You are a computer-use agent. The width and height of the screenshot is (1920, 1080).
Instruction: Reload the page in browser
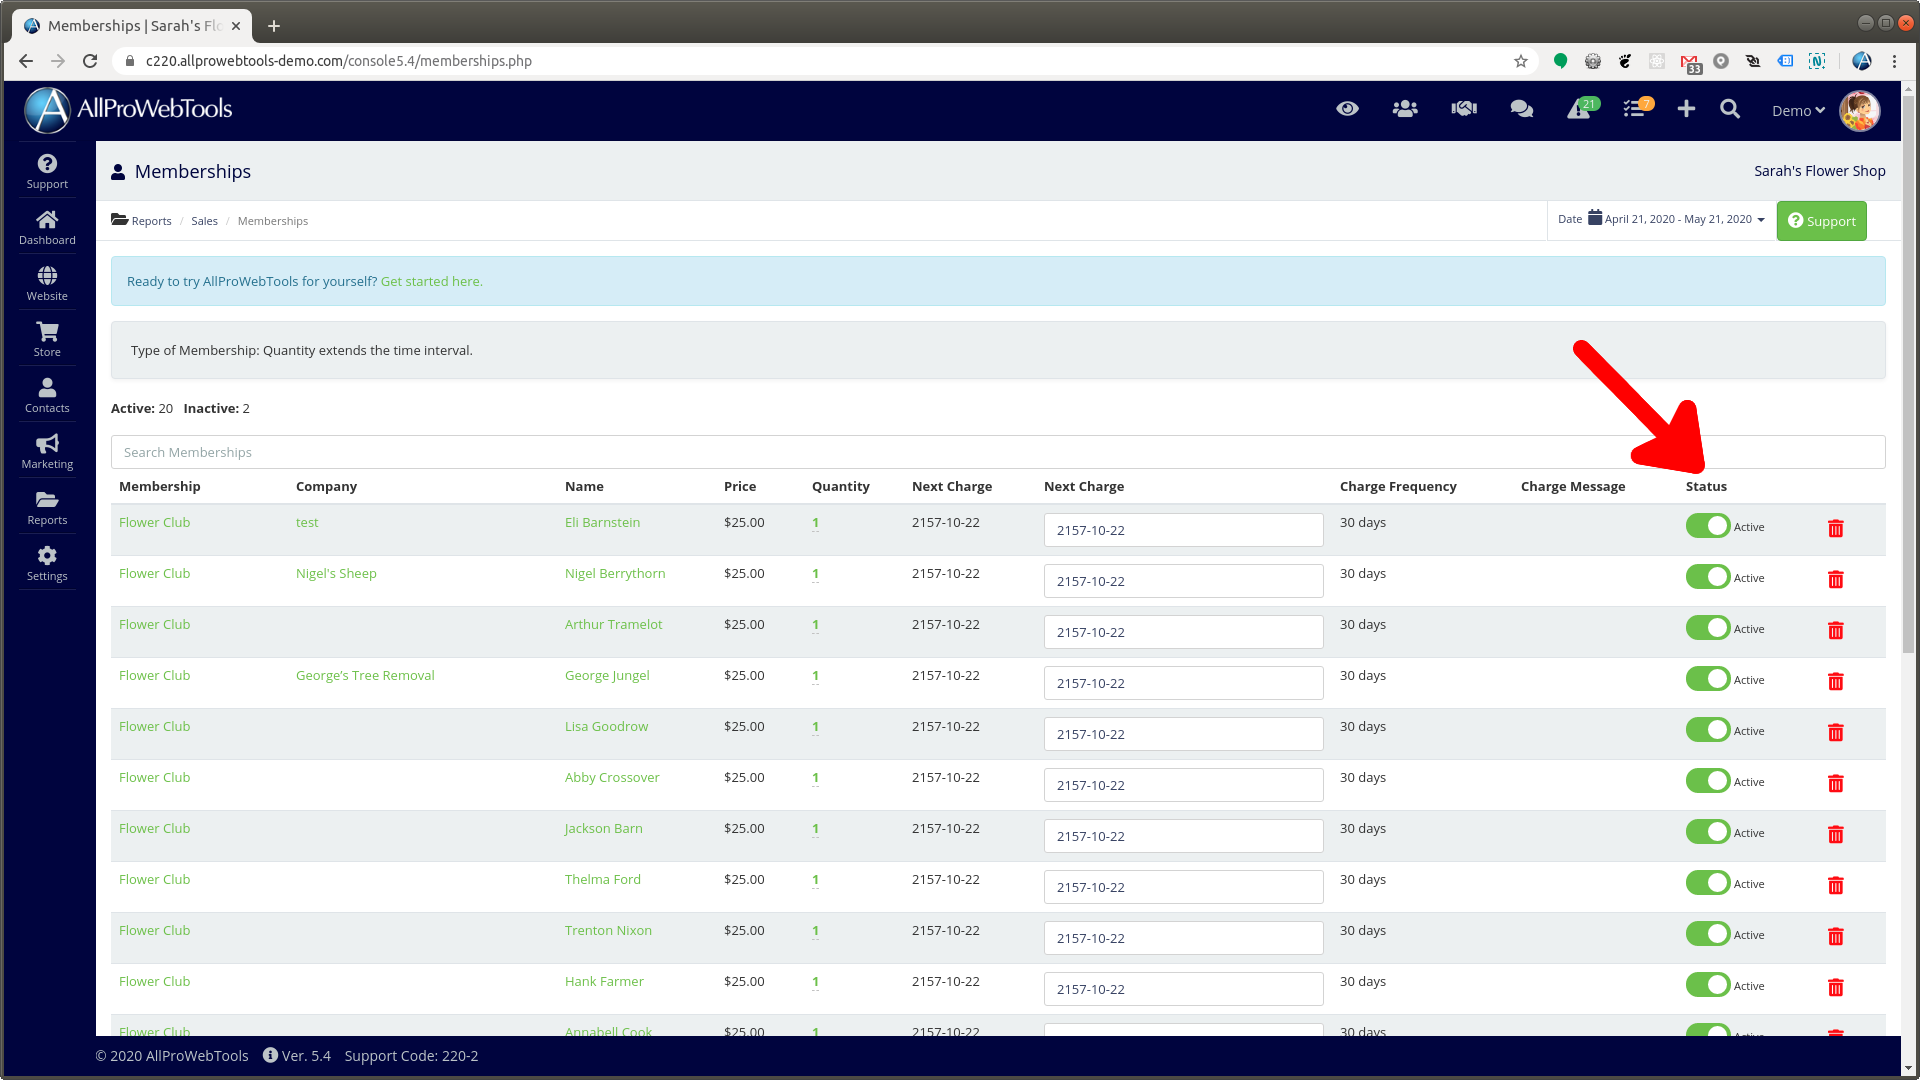pyautogui.click(x=90, y=61)
